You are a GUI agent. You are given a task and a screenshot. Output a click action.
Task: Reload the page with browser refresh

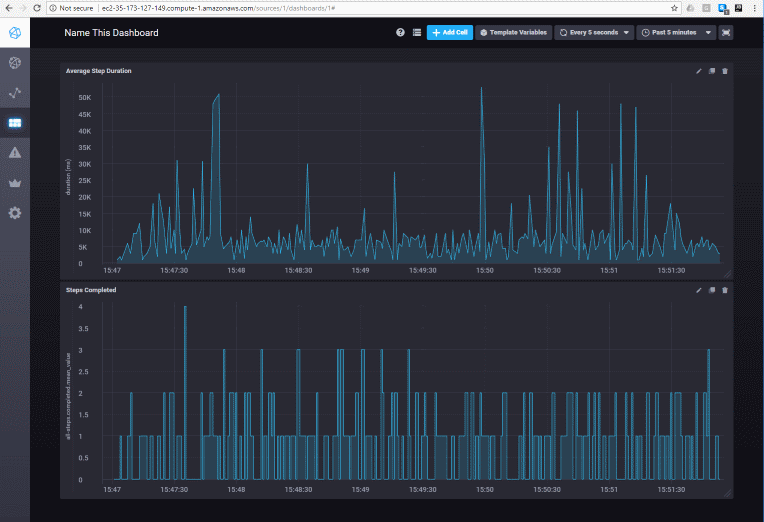coord(37,8)
